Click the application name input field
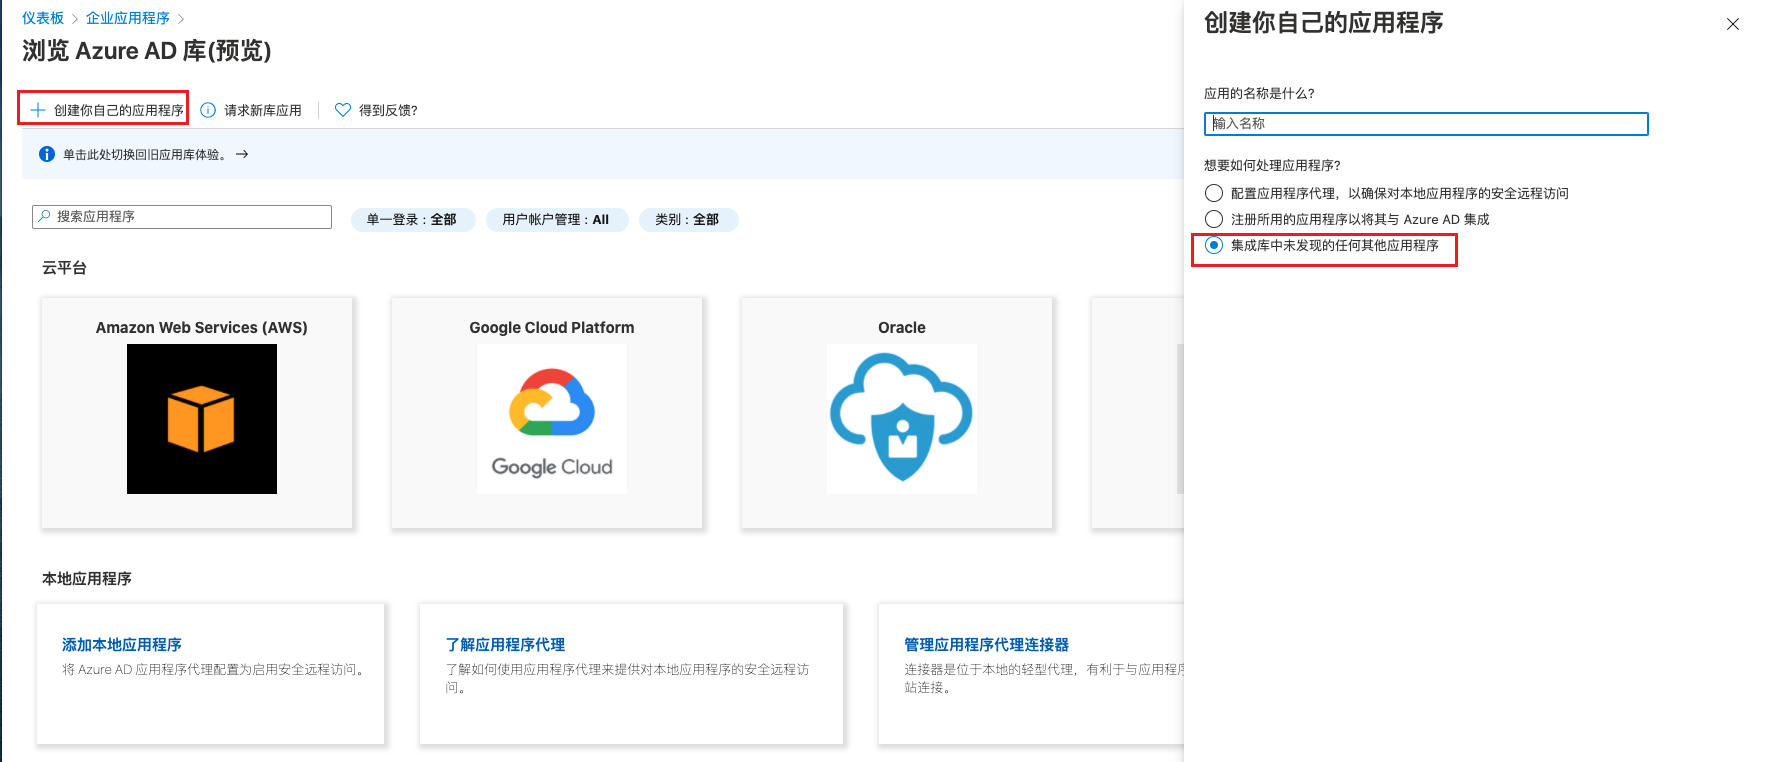 pos(1425,124)
